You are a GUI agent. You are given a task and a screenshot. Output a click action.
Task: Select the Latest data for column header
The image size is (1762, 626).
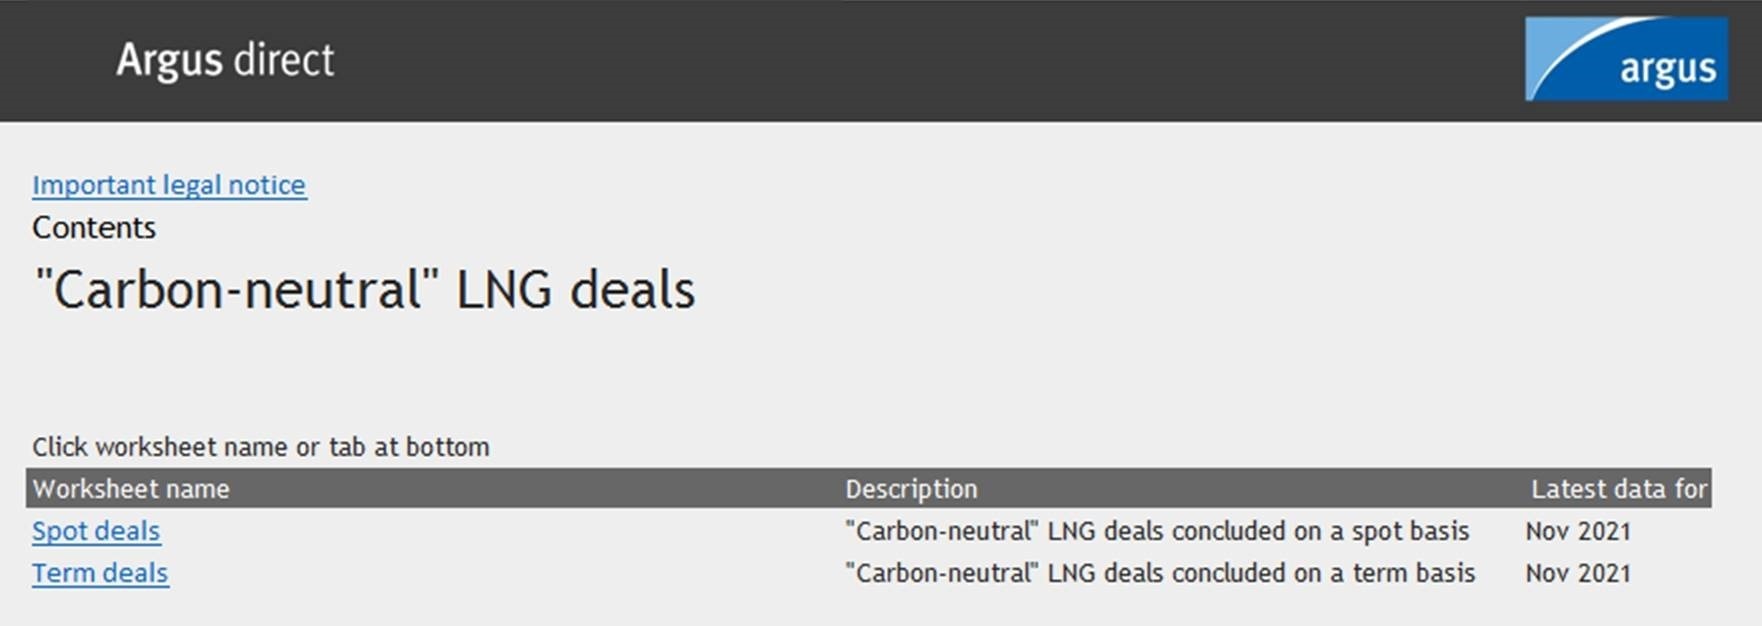pos(1618,489)
